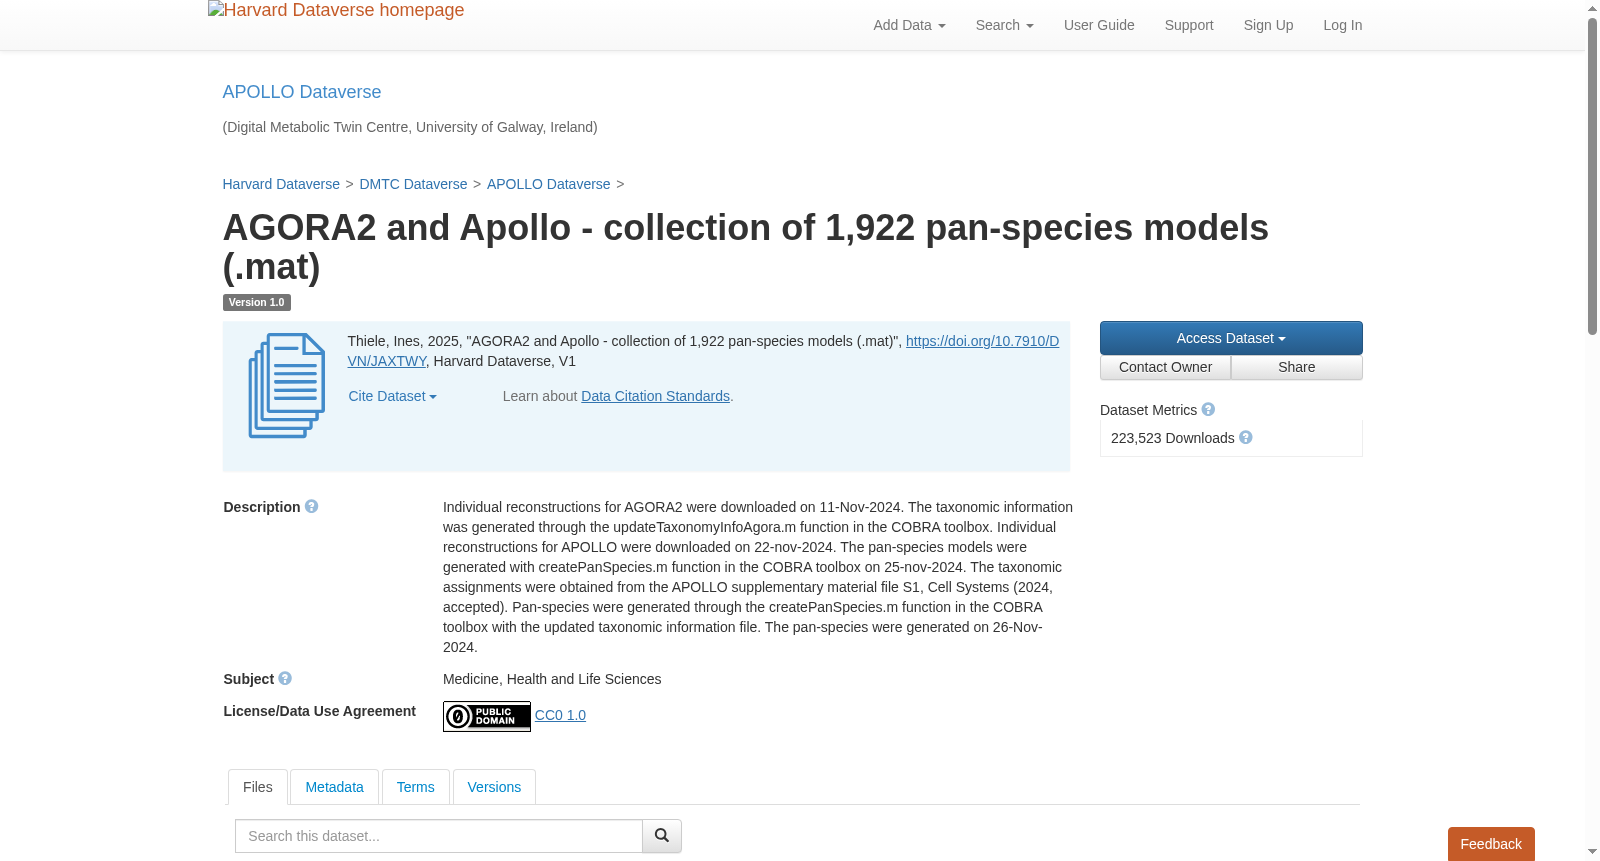Switch to the Terms tab

tap(415, 787)
